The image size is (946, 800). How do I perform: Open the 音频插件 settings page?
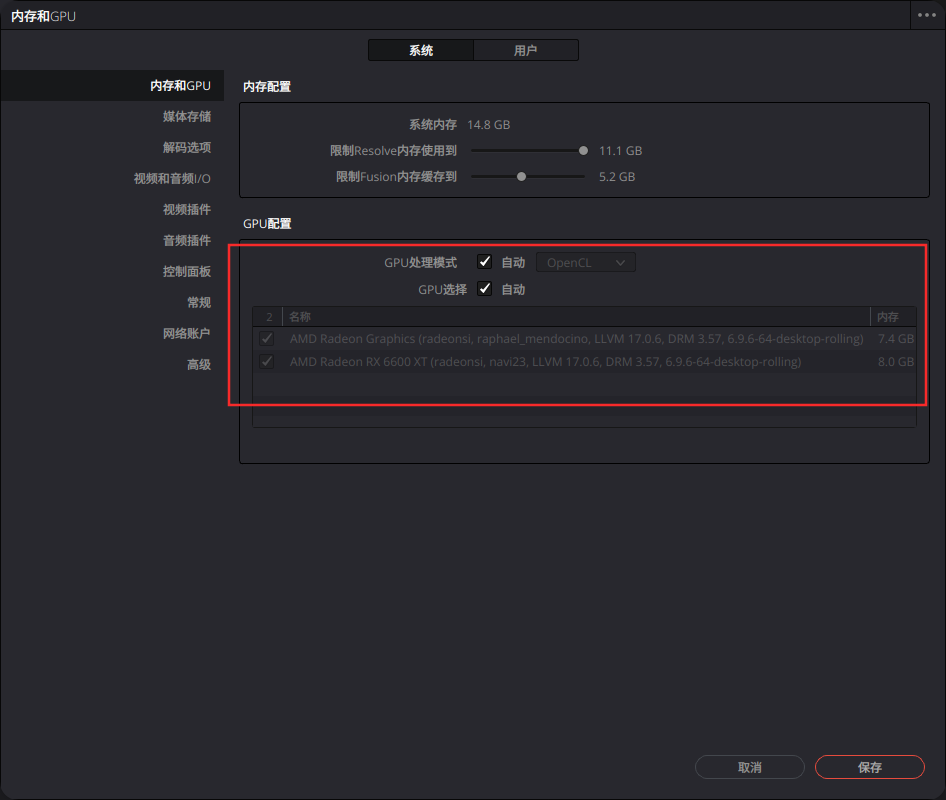[186, 240]
